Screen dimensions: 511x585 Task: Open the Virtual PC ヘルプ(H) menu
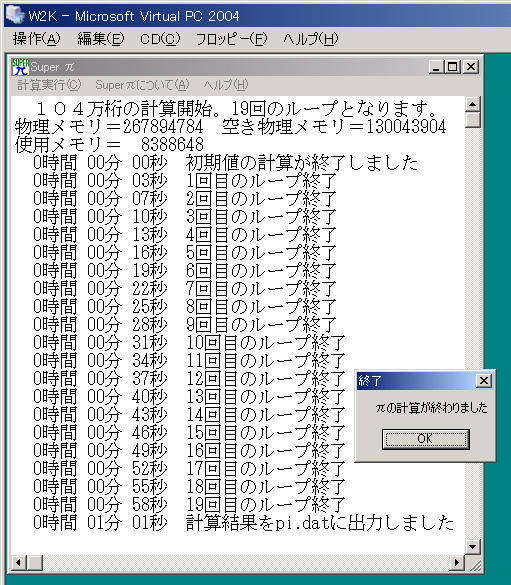tap(311, 39)
